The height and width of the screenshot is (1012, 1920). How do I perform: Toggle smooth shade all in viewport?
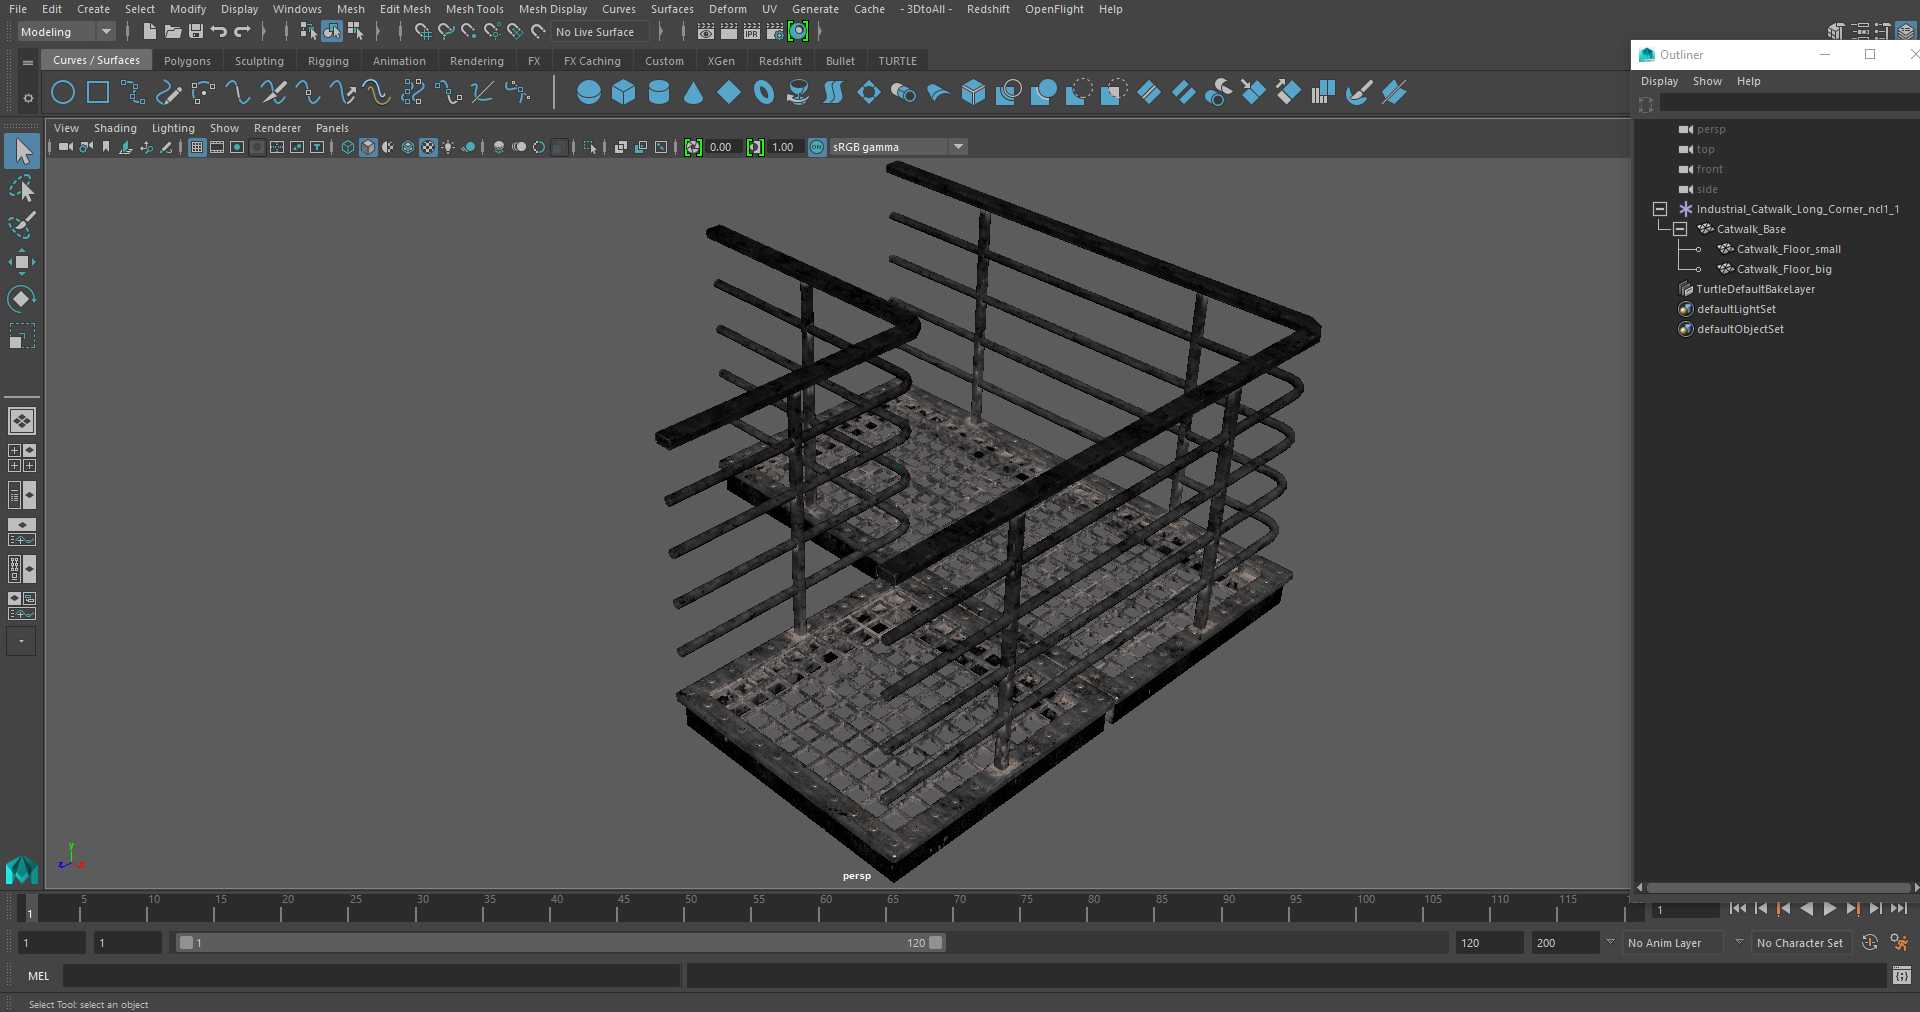point(368,147)
